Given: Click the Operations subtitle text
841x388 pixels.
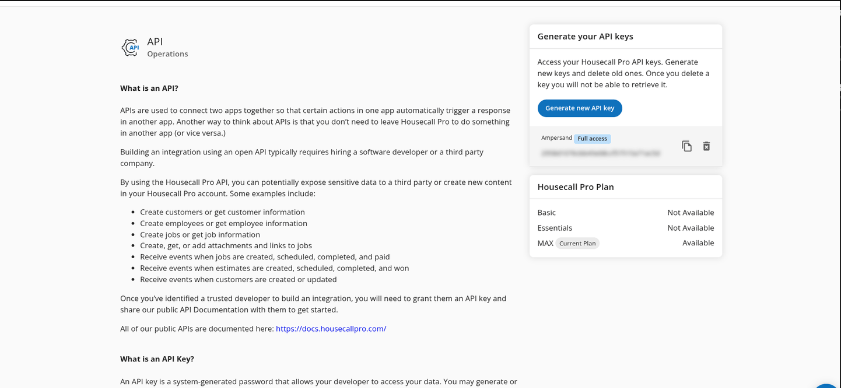Looking at the screenshot, I should (167, 54).
